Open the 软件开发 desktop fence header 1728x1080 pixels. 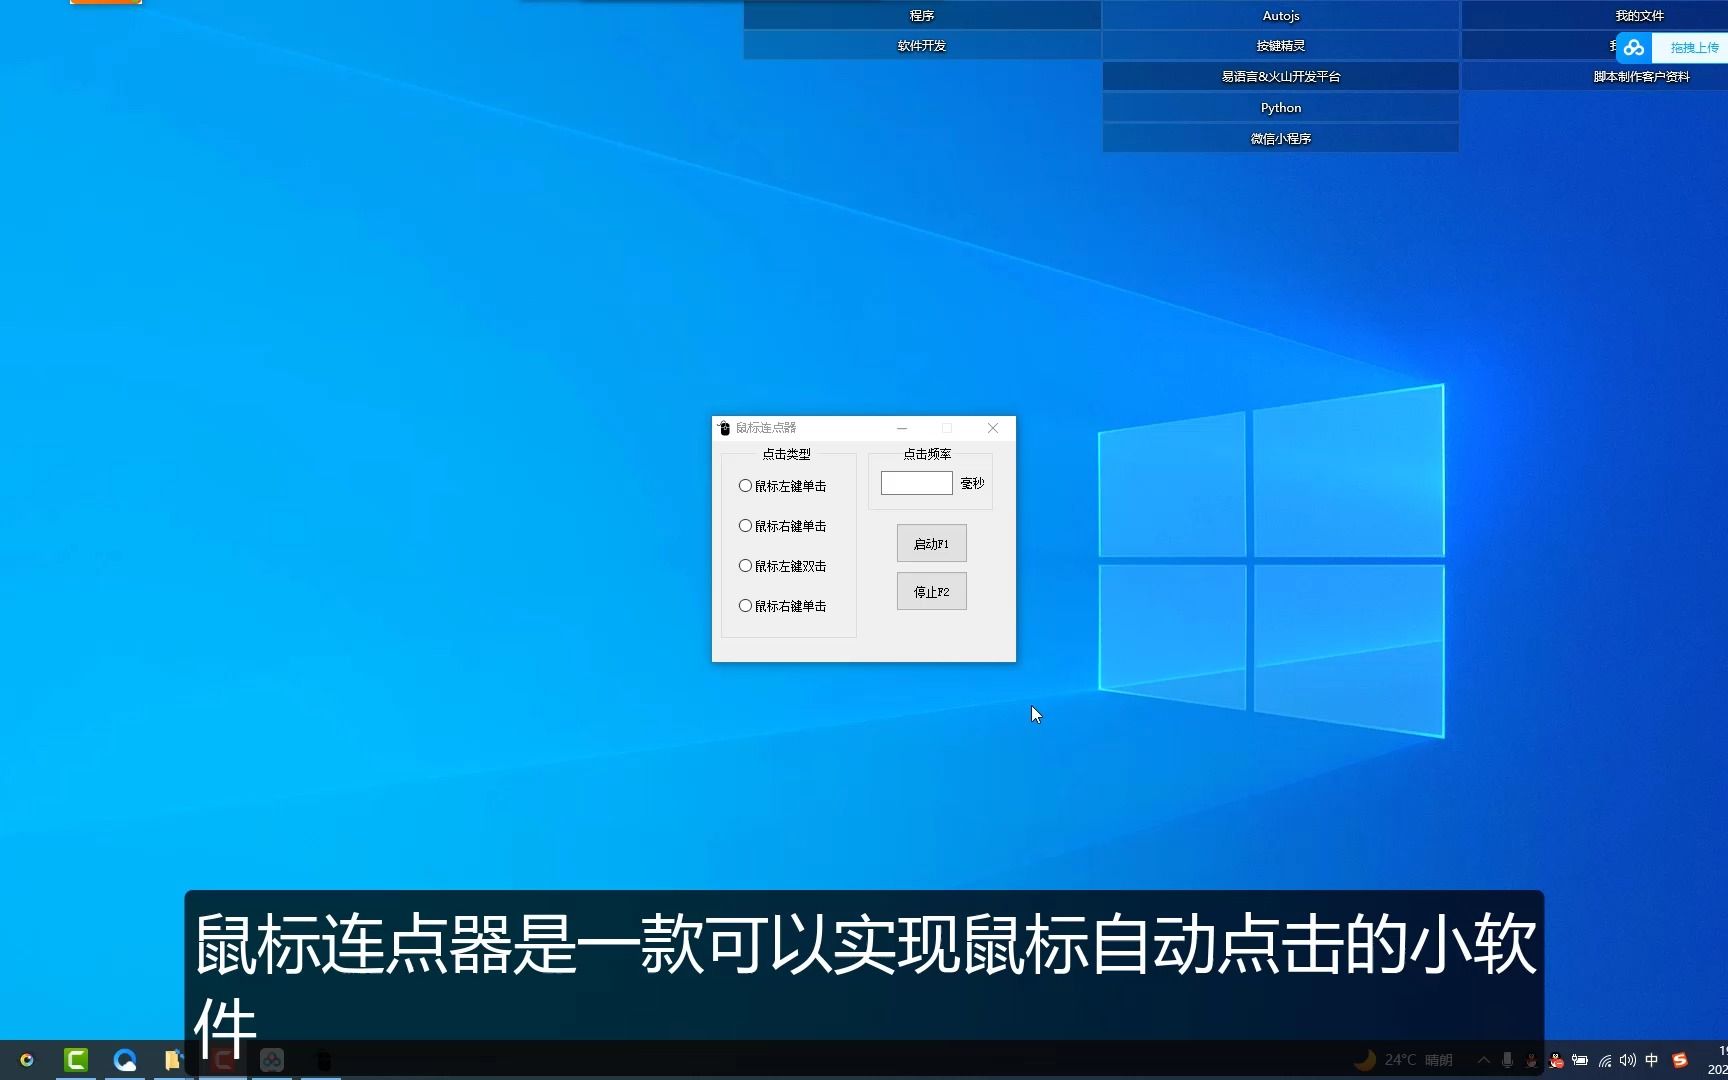coord(922,45)
